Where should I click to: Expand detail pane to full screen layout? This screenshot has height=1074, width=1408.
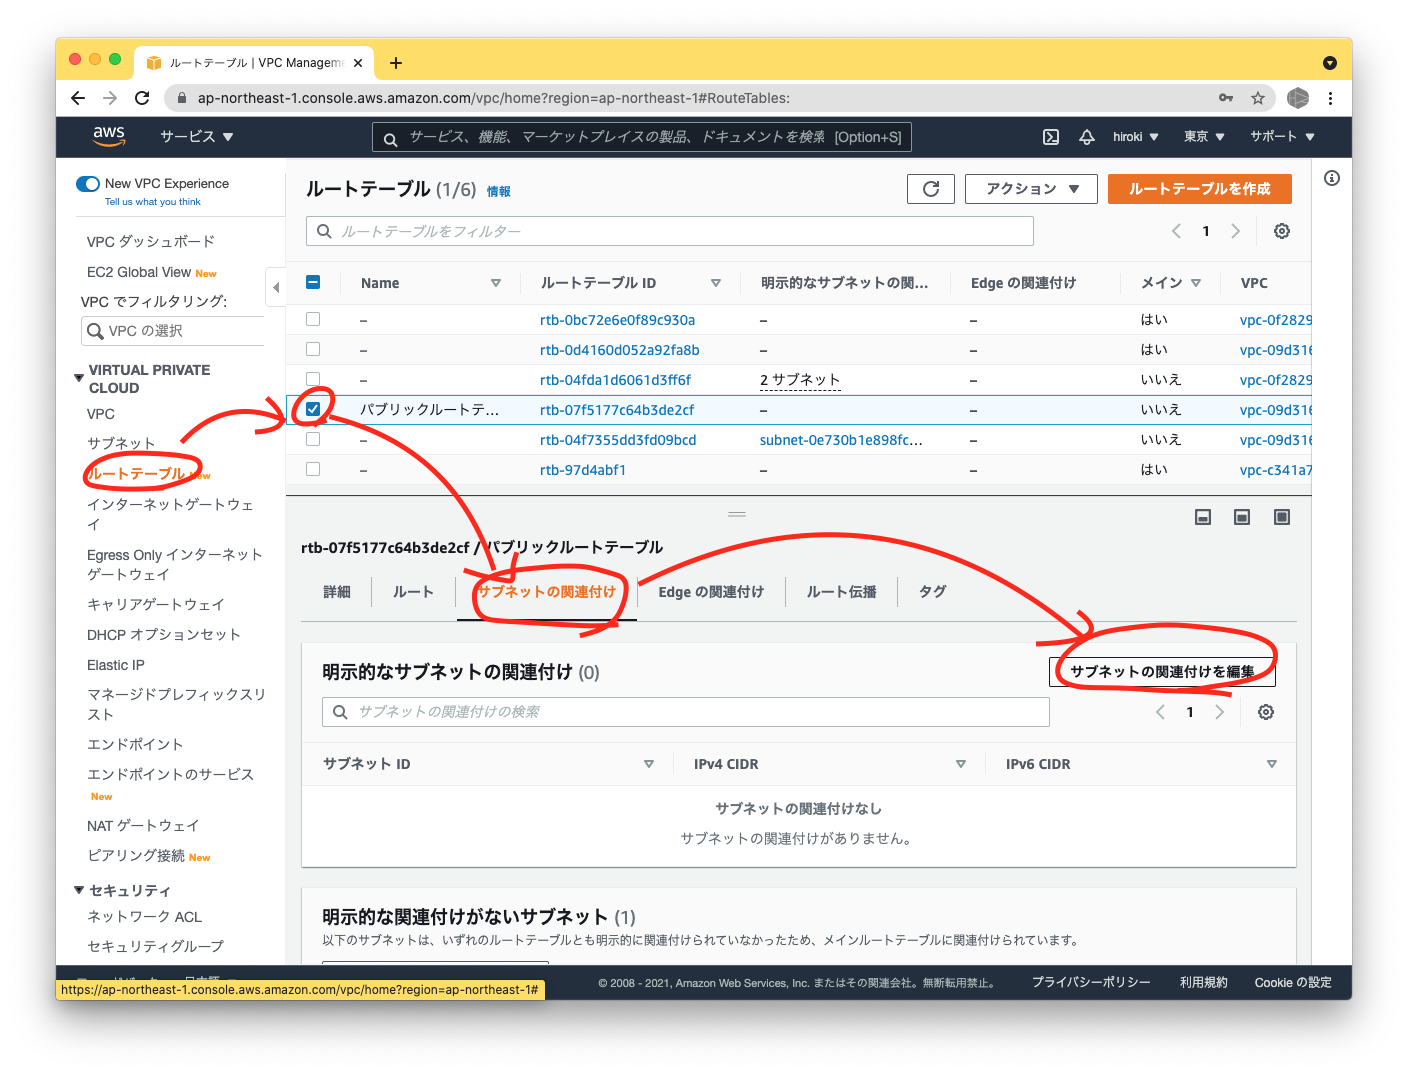click(x=1280, y=517)
